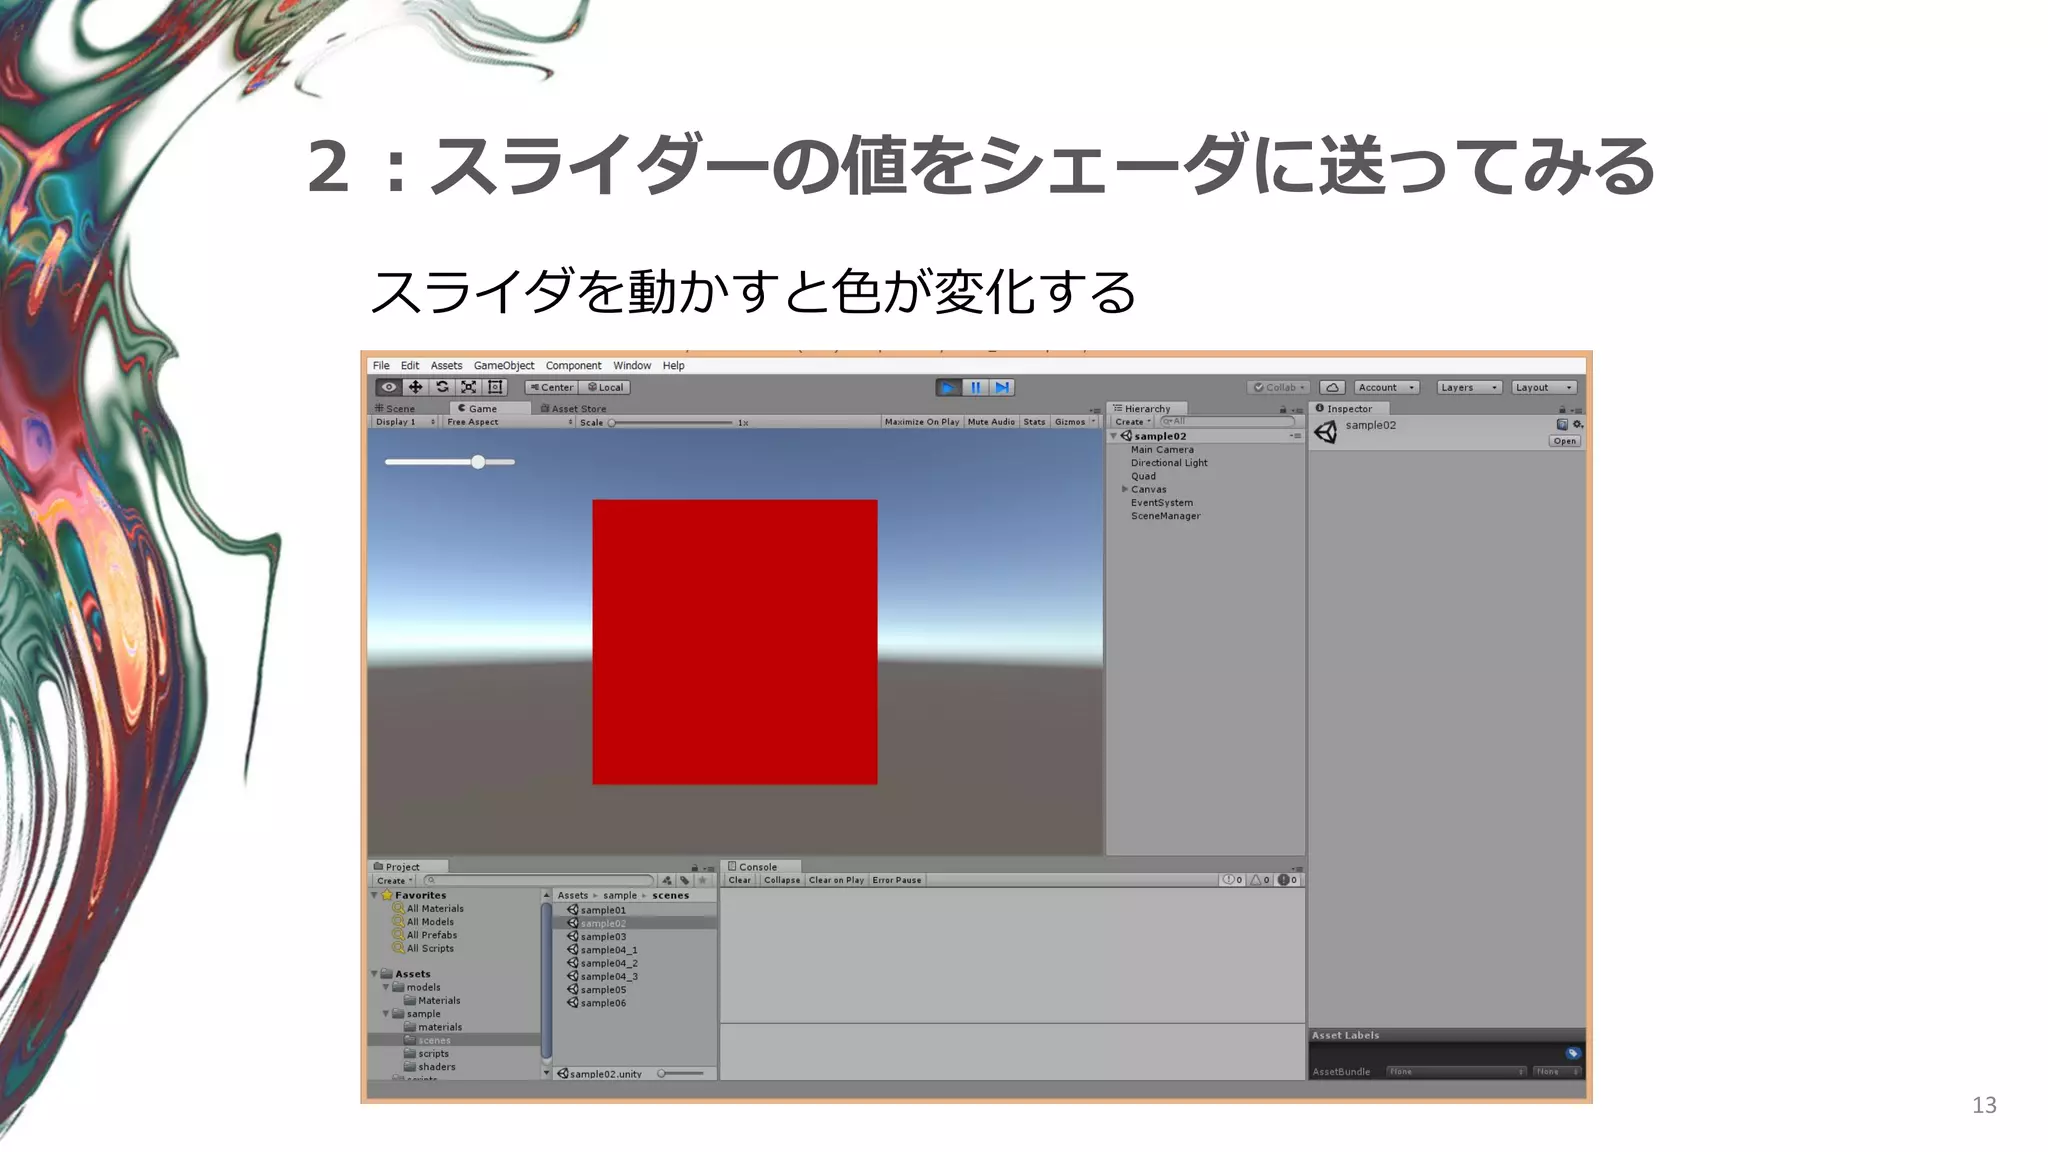Toggle Maximize On Play
This screenshot has height=1152, width=2048.
click(921, 422)
